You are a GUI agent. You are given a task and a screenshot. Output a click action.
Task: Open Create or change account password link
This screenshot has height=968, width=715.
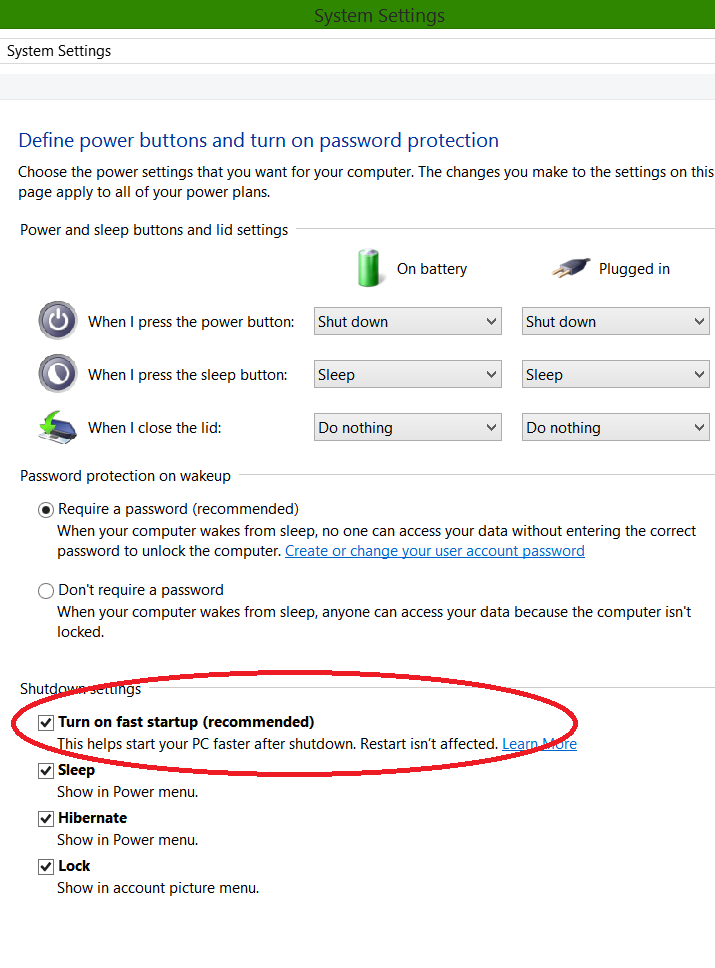coord(434,551)
